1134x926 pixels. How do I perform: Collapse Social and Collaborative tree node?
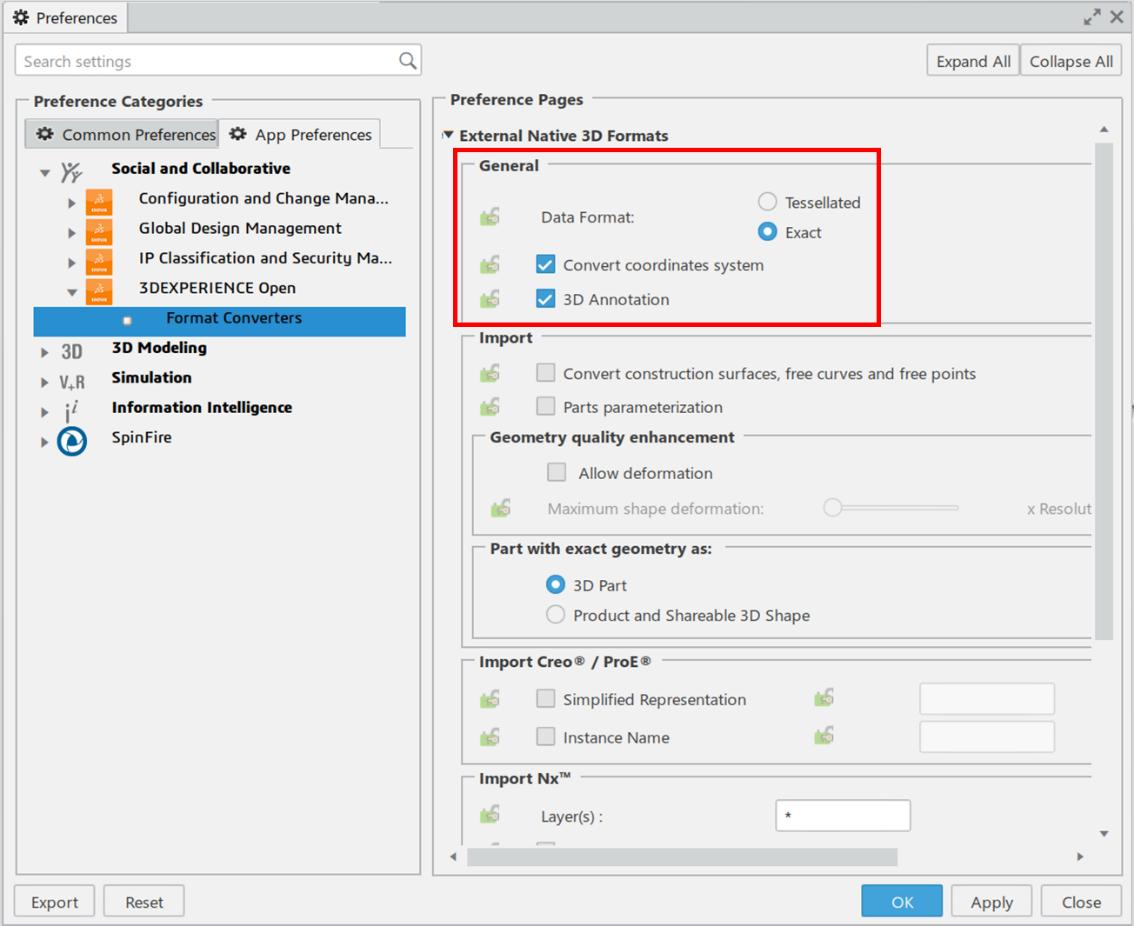pos(45,173)
